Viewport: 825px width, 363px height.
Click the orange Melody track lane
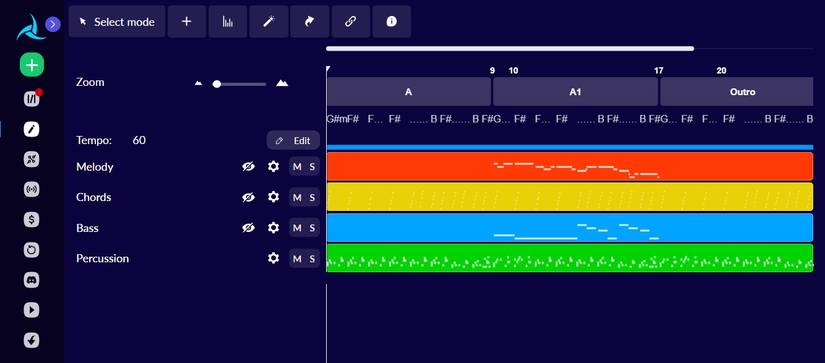click(x=570, y=166)
